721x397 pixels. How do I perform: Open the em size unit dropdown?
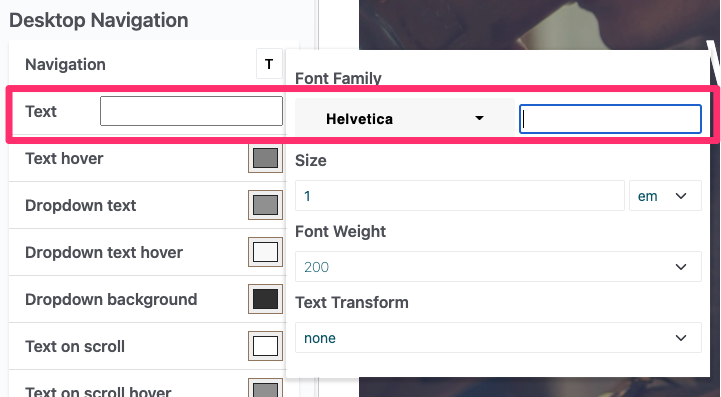pos(665,196)
